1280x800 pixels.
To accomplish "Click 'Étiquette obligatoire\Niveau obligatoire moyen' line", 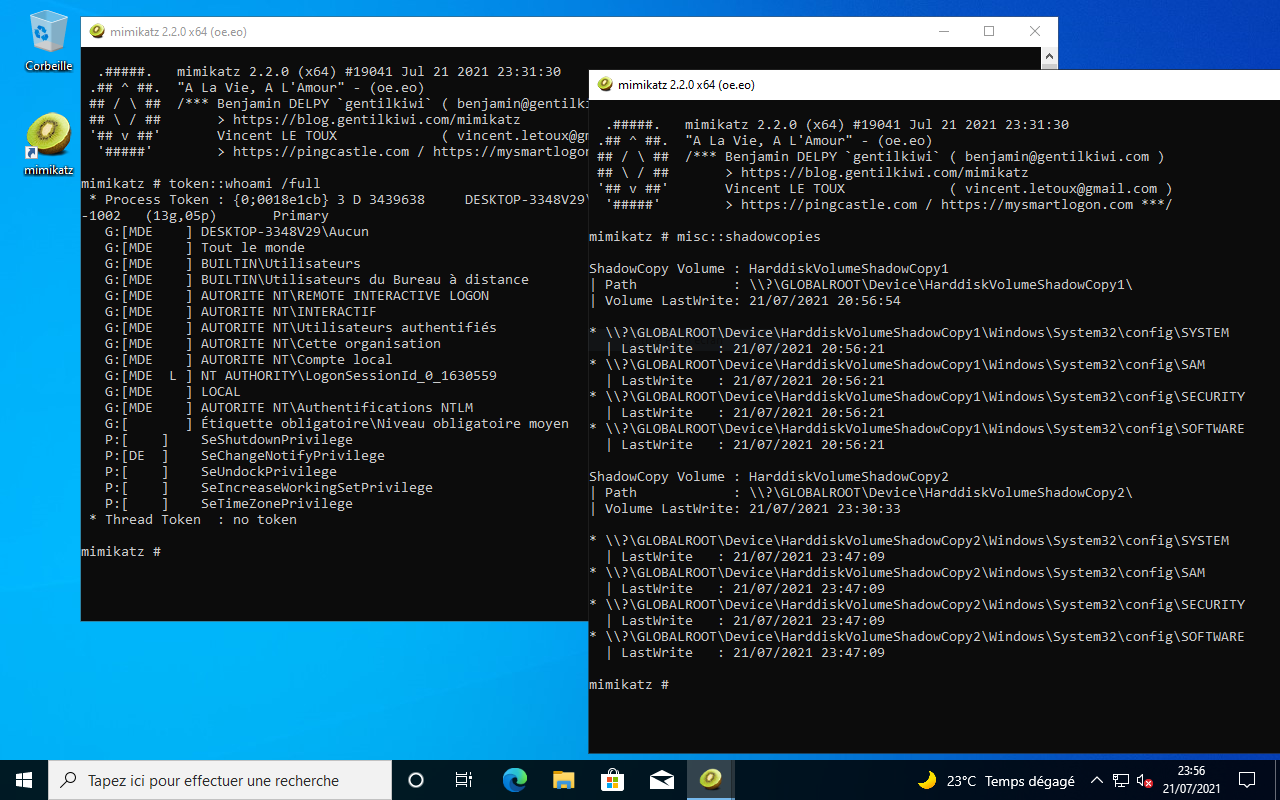I will click(337, 424).
